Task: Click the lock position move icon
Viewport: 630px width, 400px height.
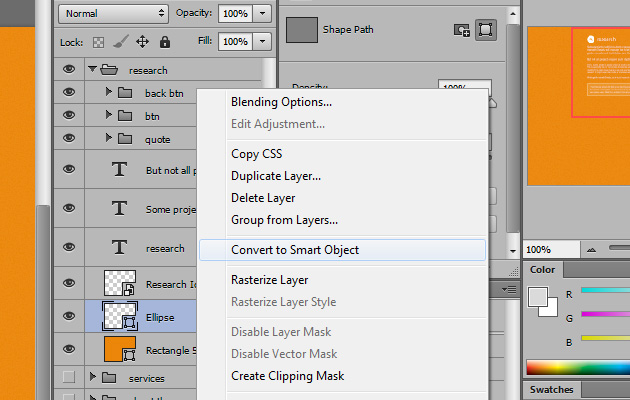Action: coord(142,42)
